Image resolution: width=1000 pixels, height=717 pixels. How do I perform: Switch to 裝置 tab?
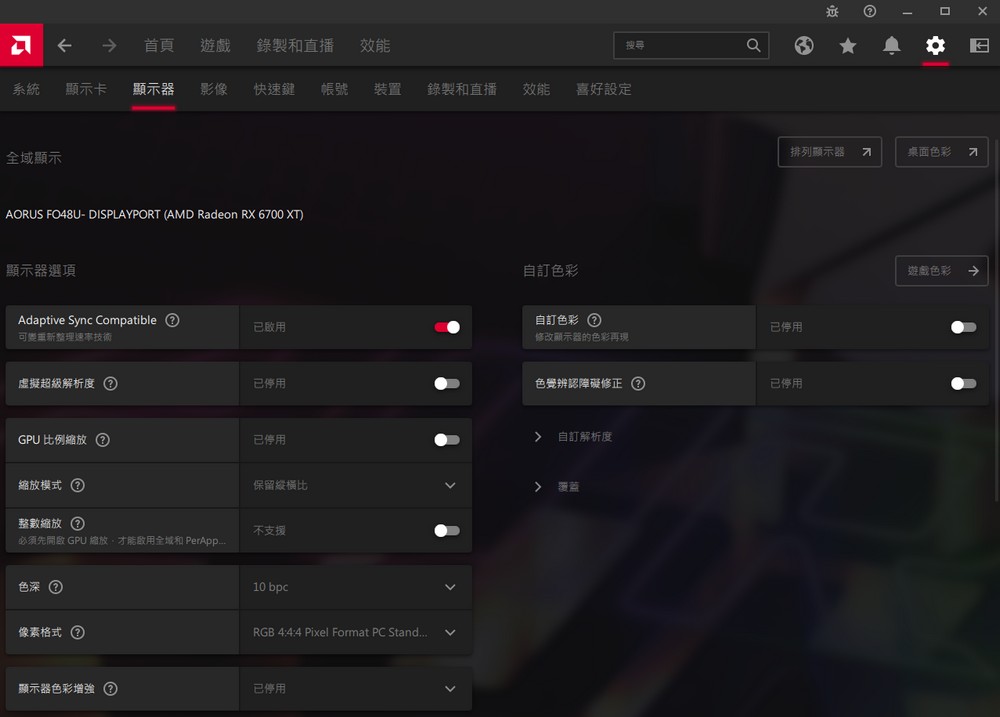tap(388, 89)
